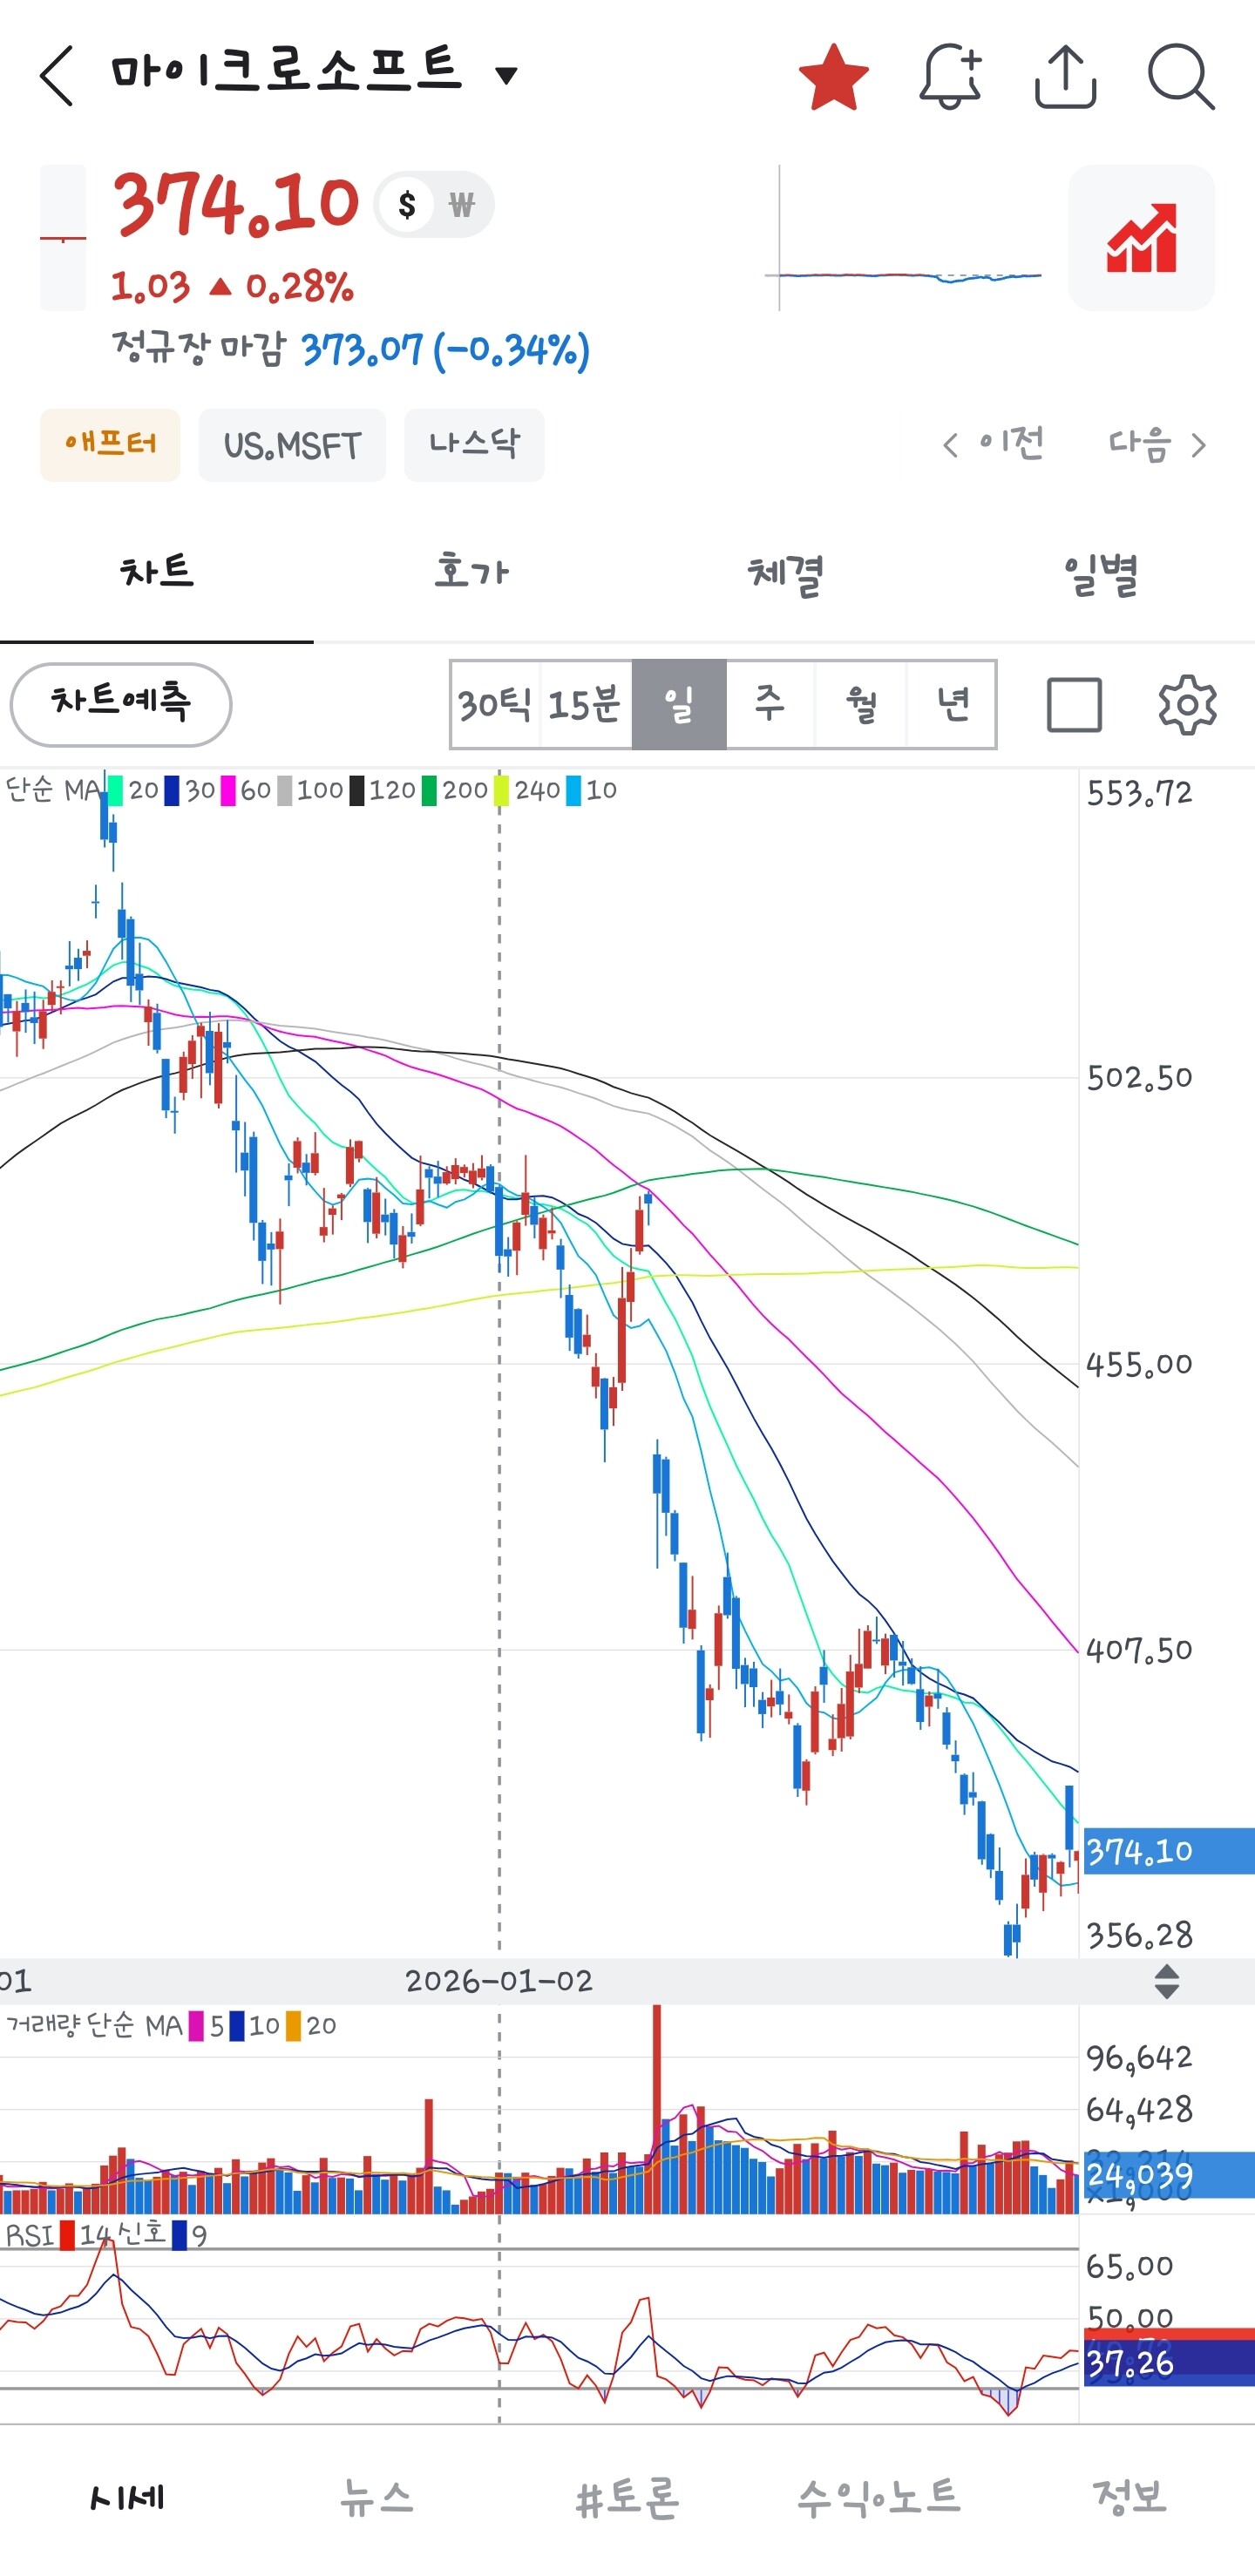Tap the 애프터 market tag
The height and width of the screenshot is (2576, 1255).
pyautogui.click(x=110, y=445)
